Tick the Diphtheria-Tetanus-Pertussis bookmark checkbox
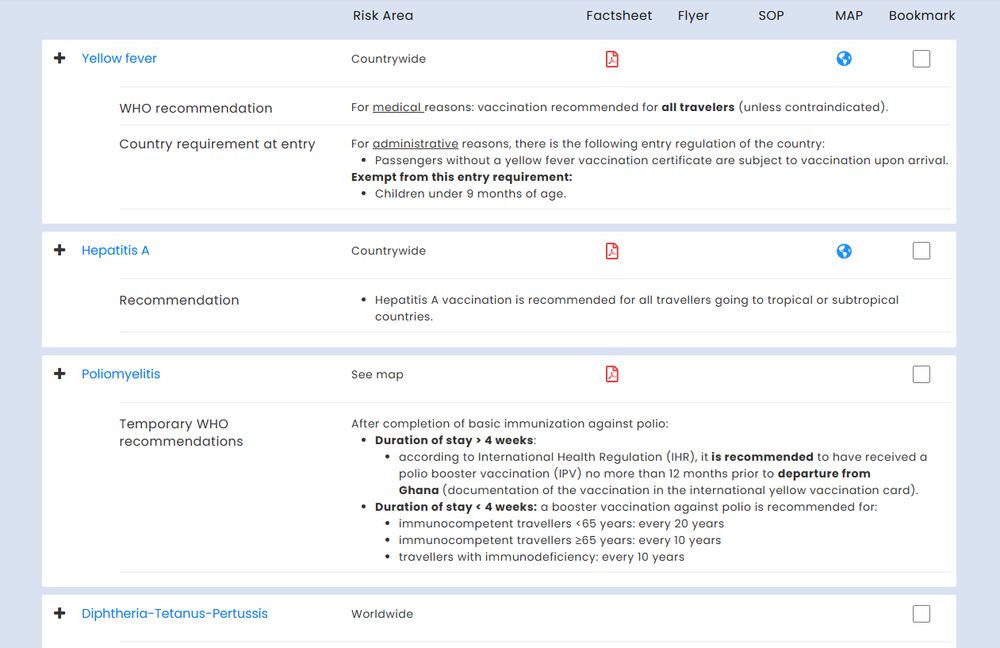The height and width of the screenshot is (648, 1000). click(x=921, y=614)
